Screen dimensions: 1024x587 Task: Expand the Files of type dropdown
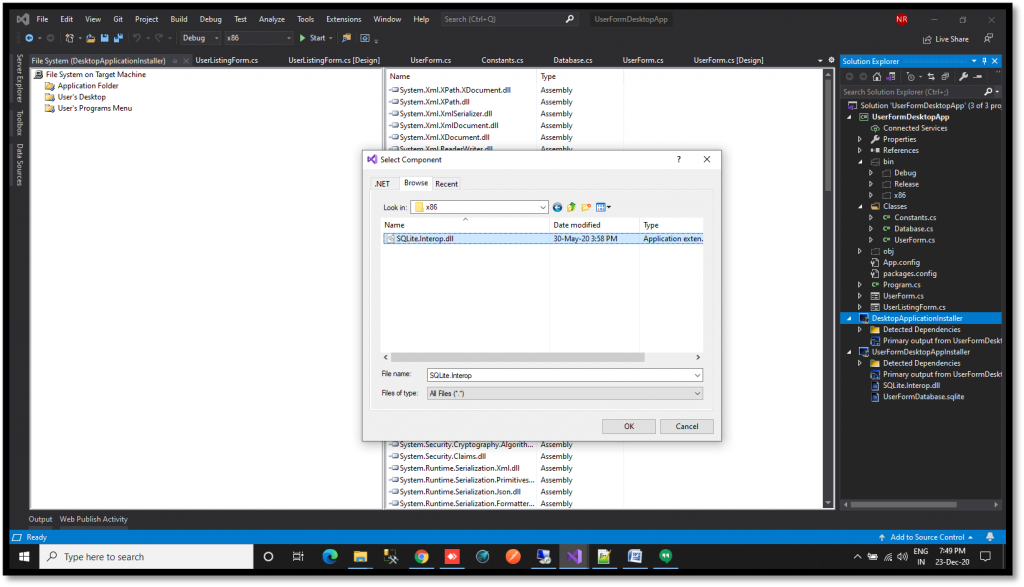click(696, 393)
